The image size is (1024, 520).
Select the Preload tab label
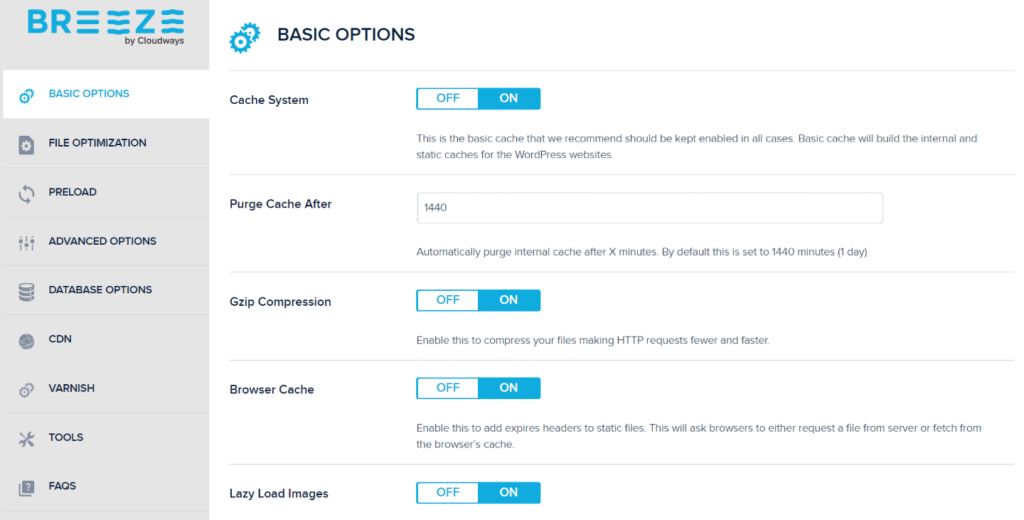tap(72, 192)
